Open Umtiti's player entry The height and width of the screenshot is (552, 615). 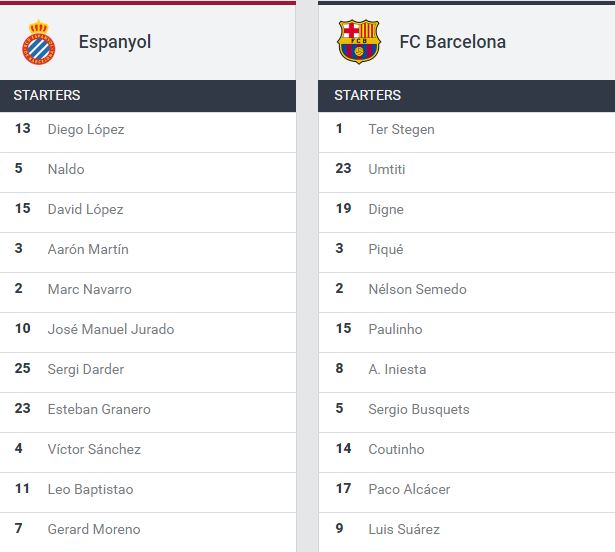387,169
